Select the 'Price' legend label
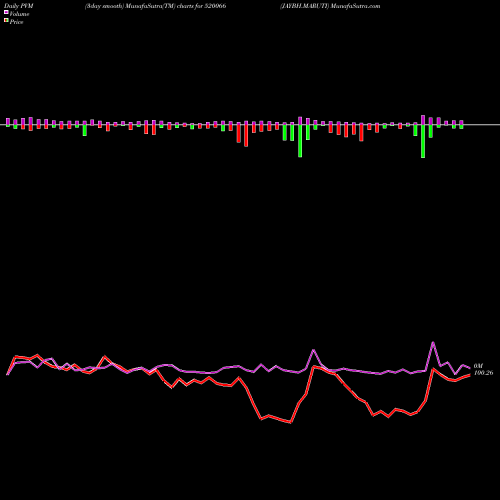500x500 pixels. tap(16, 22)
